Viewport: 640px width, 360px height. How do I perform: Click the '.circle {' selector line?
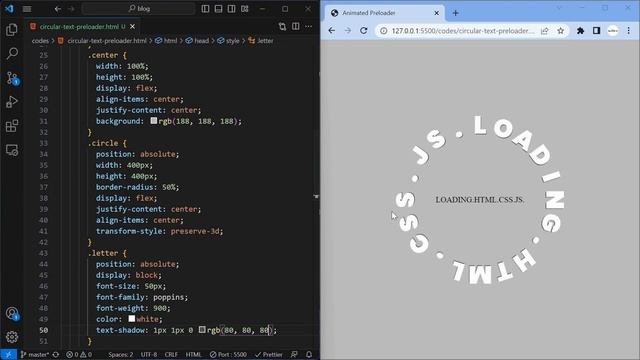pyautogui.click(x=108, y=143)
